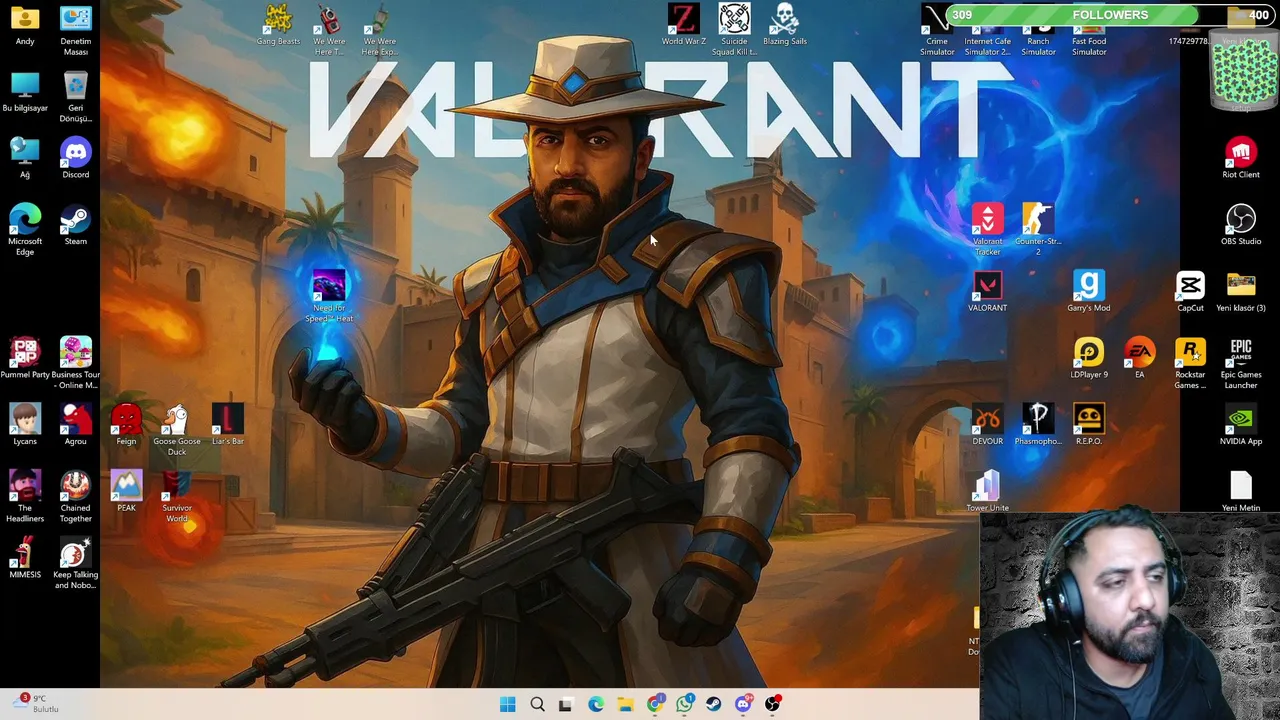Select Suicide Squad Kill t... desktop icon
Viewport: 1280px width, 720px height.
tap(734, 30)
